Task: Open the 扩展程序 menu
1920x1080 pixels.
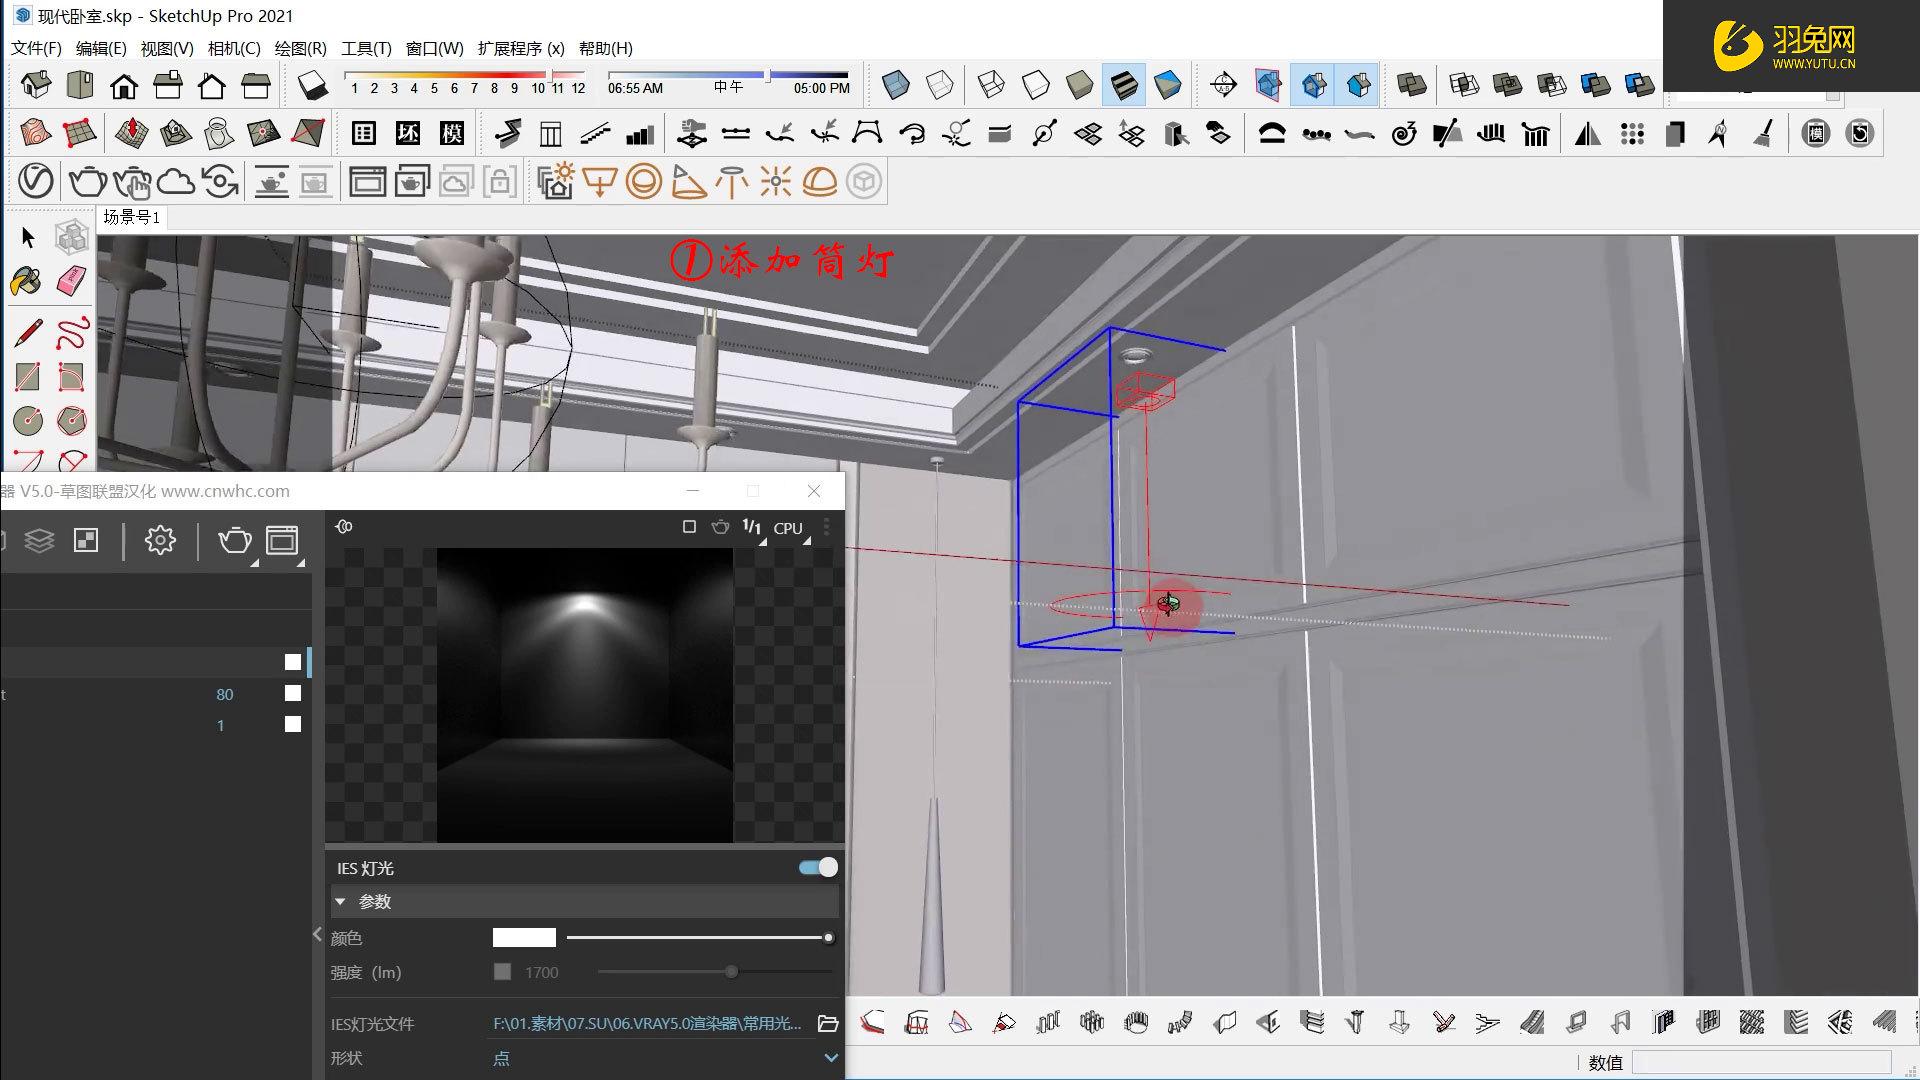Action: tap(517, 48)
